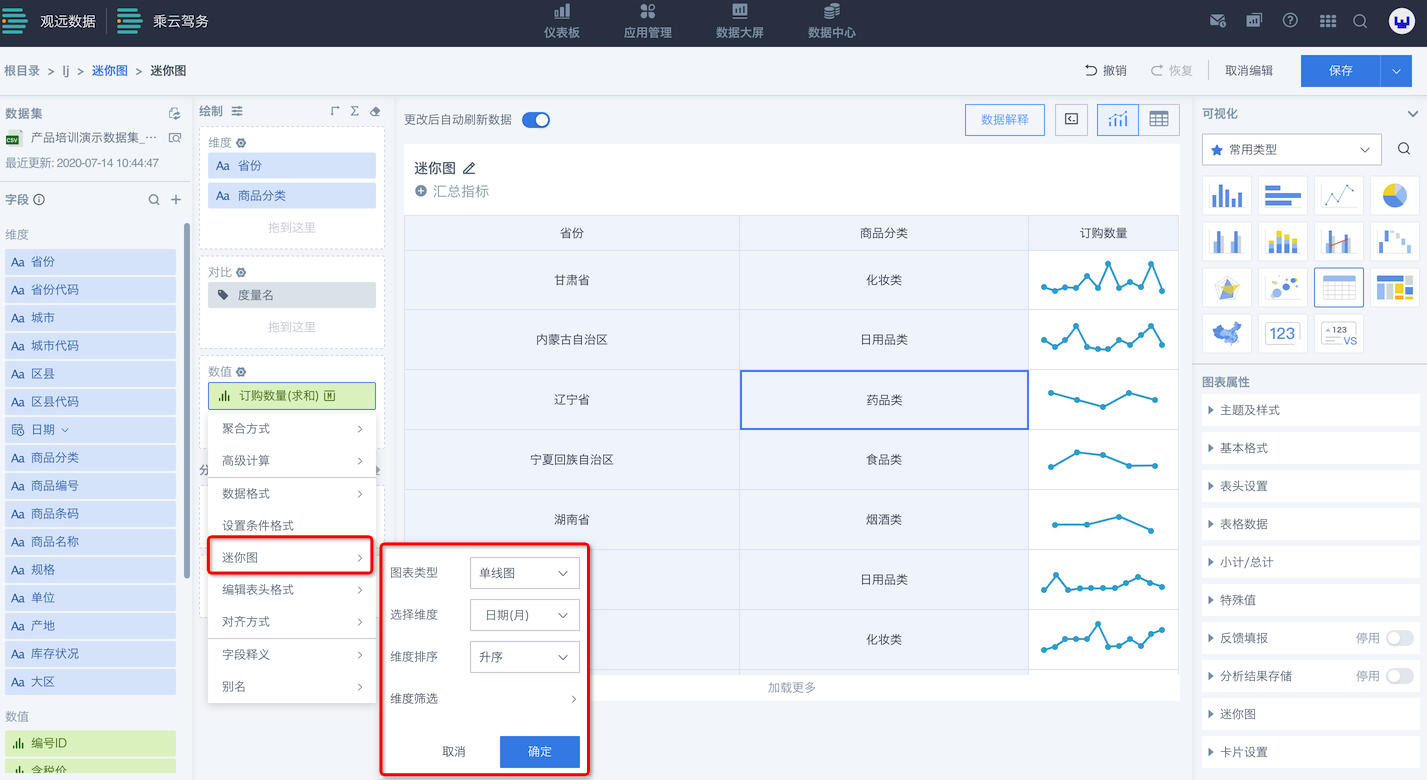Image resolution: width=1427 pixels, height=780 pixels.
Task: Click the 数据解释 button
Action: [x=1004, y=120]
